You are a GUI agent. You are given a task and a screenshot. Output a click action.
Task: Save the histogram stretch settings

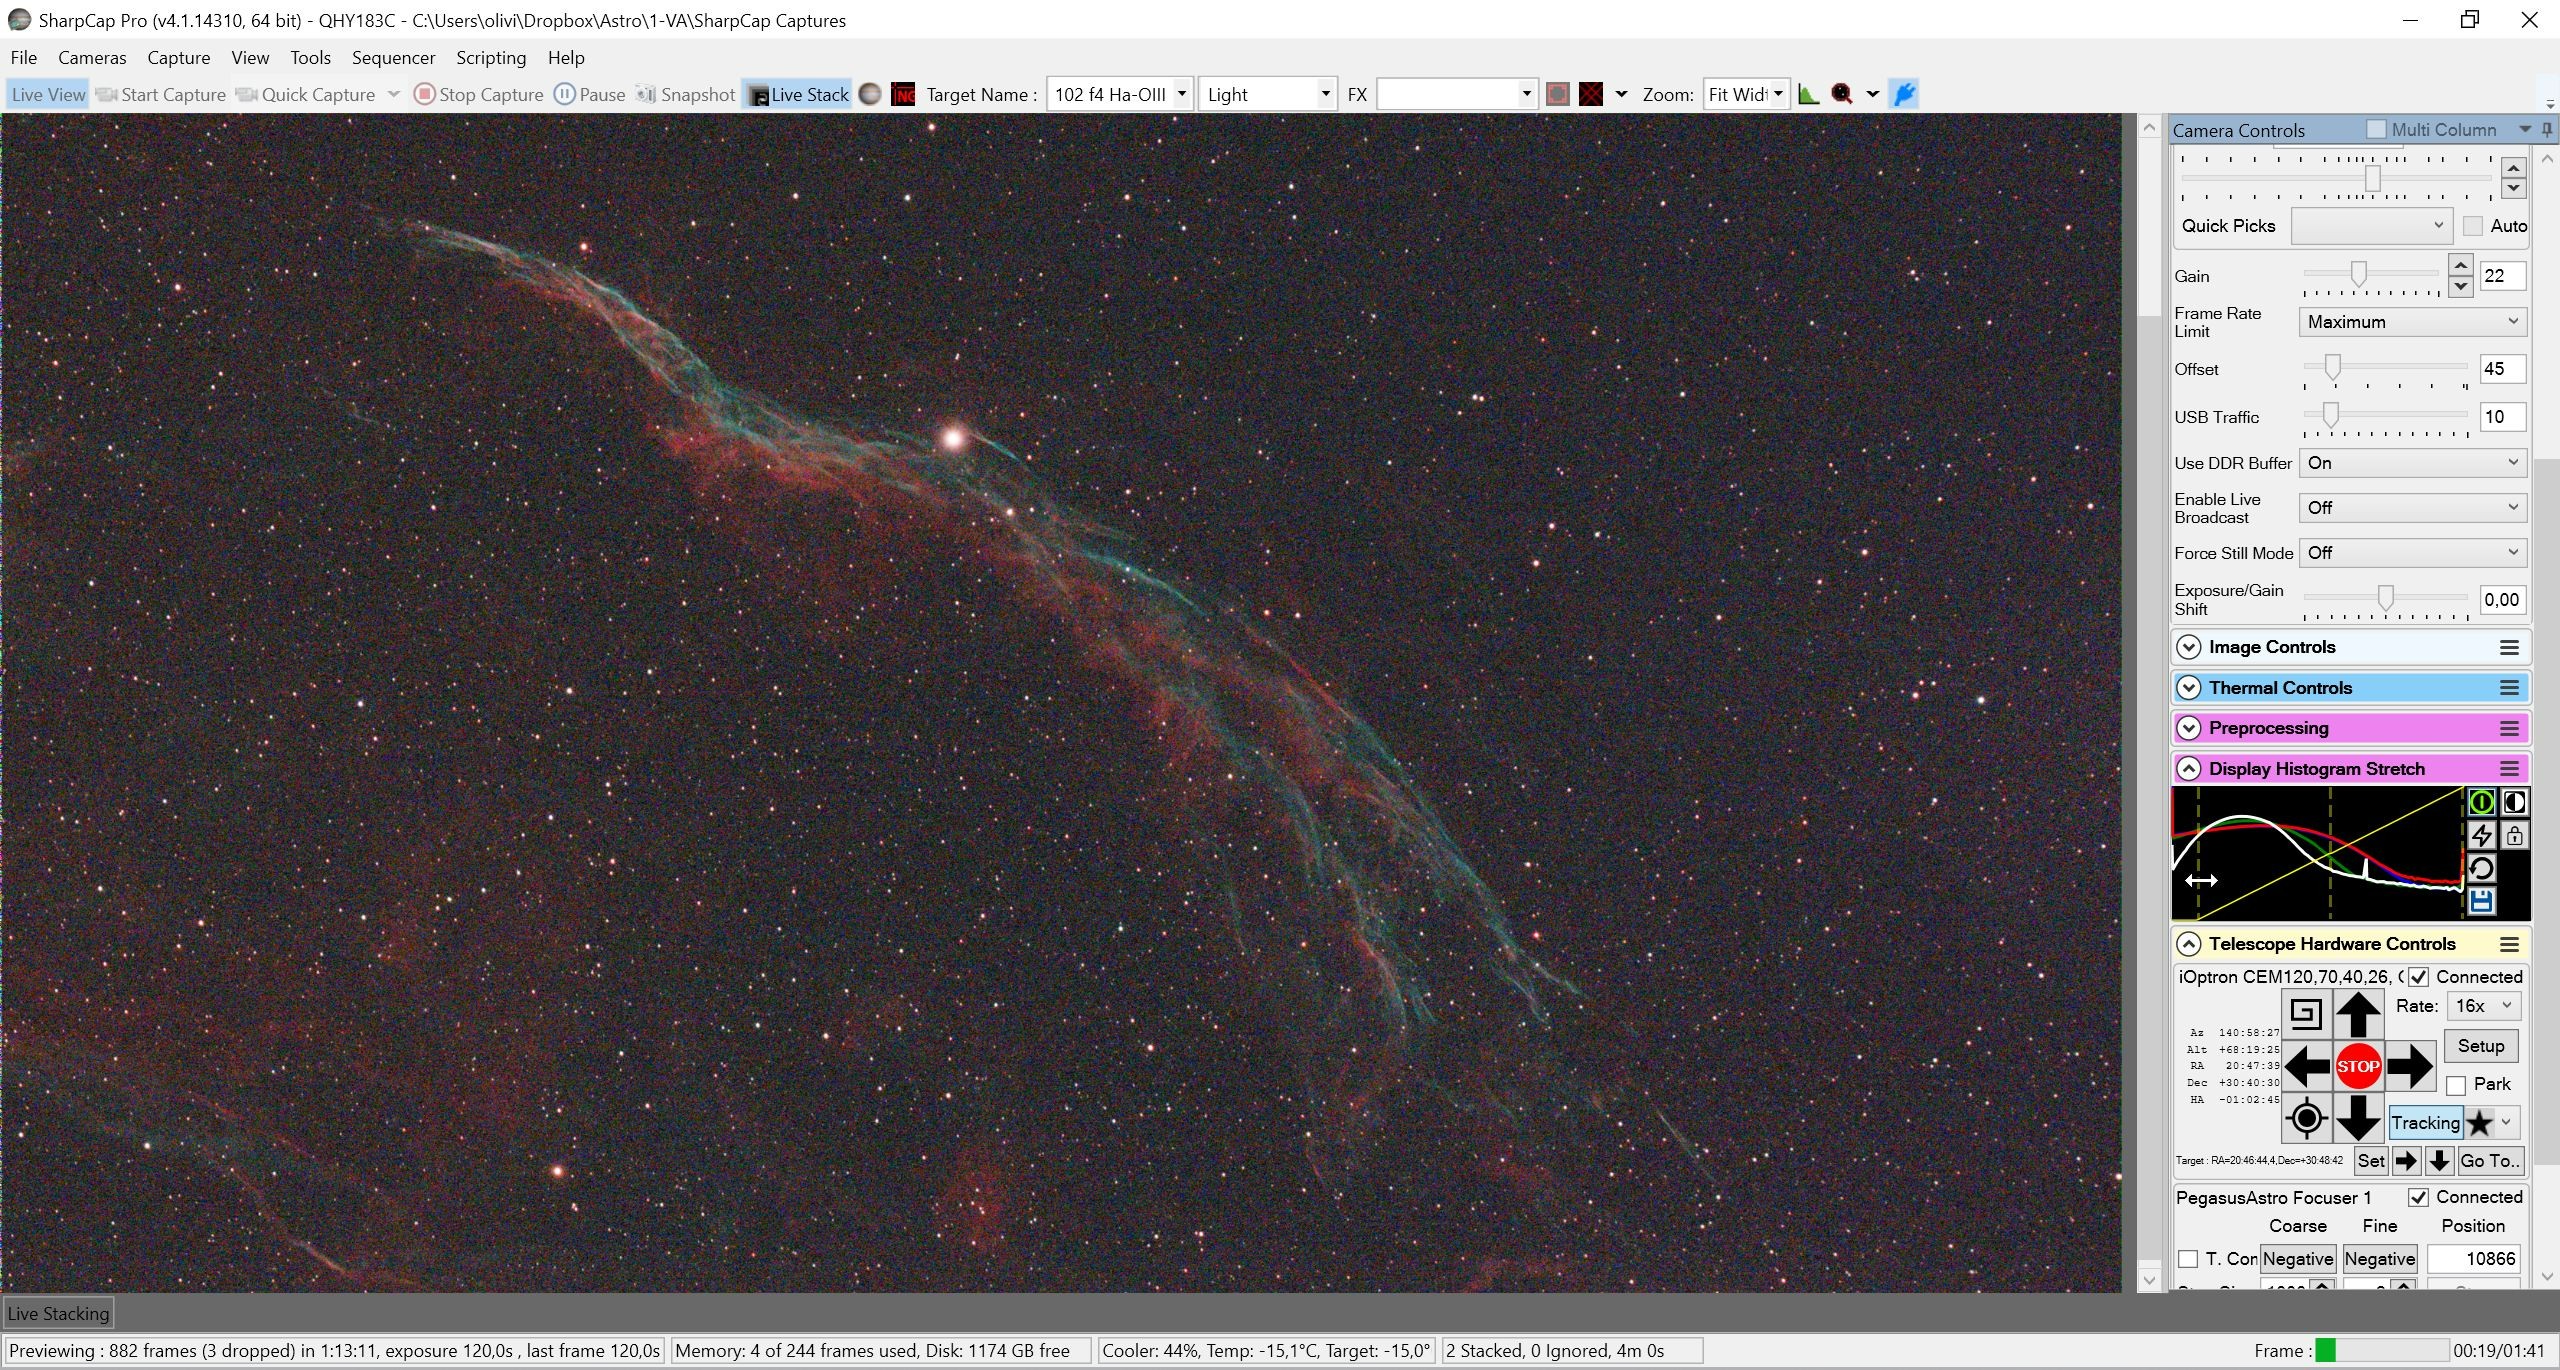(x=2481, y=901)
